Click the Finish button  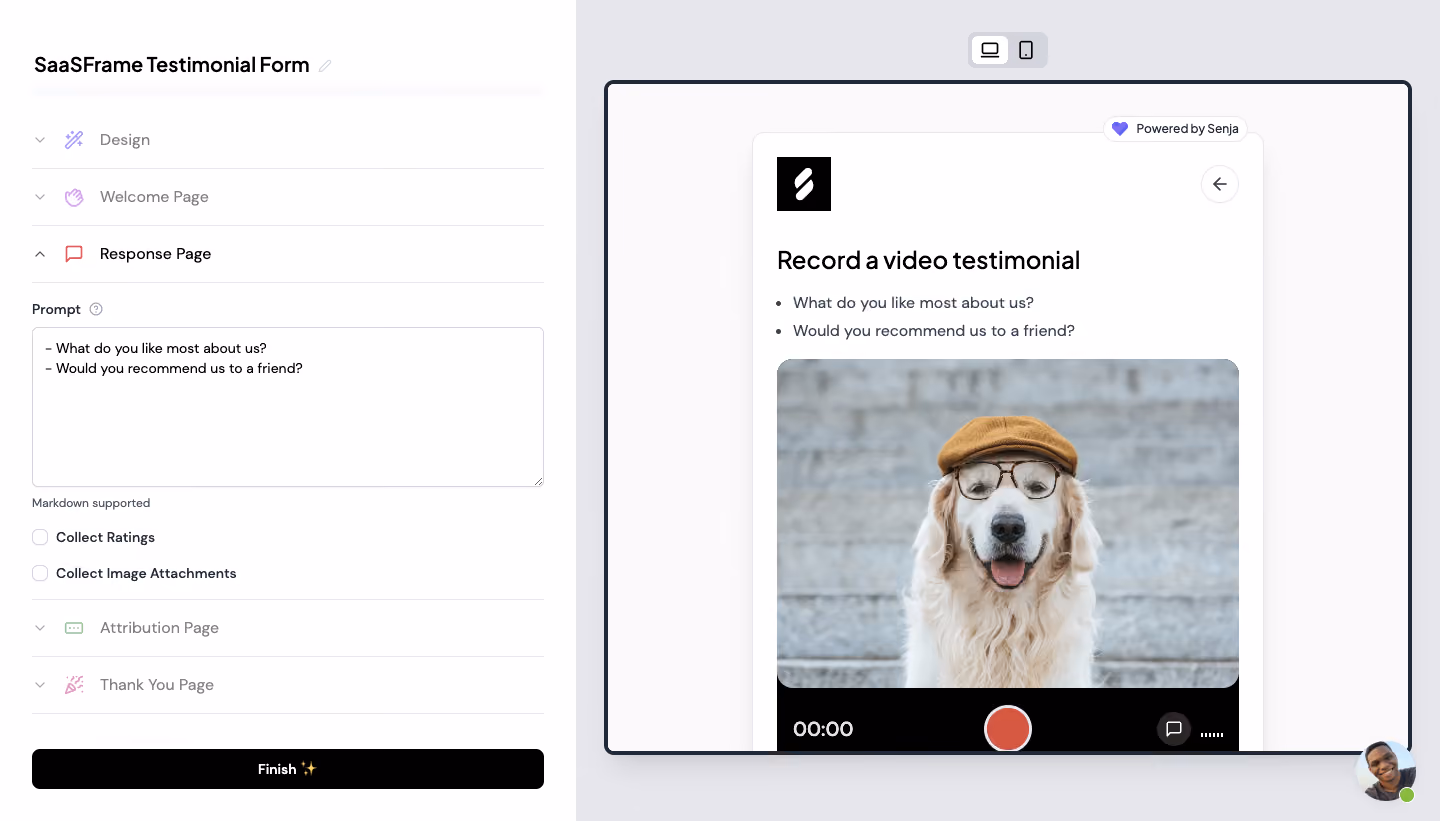(x=288, y=769)
